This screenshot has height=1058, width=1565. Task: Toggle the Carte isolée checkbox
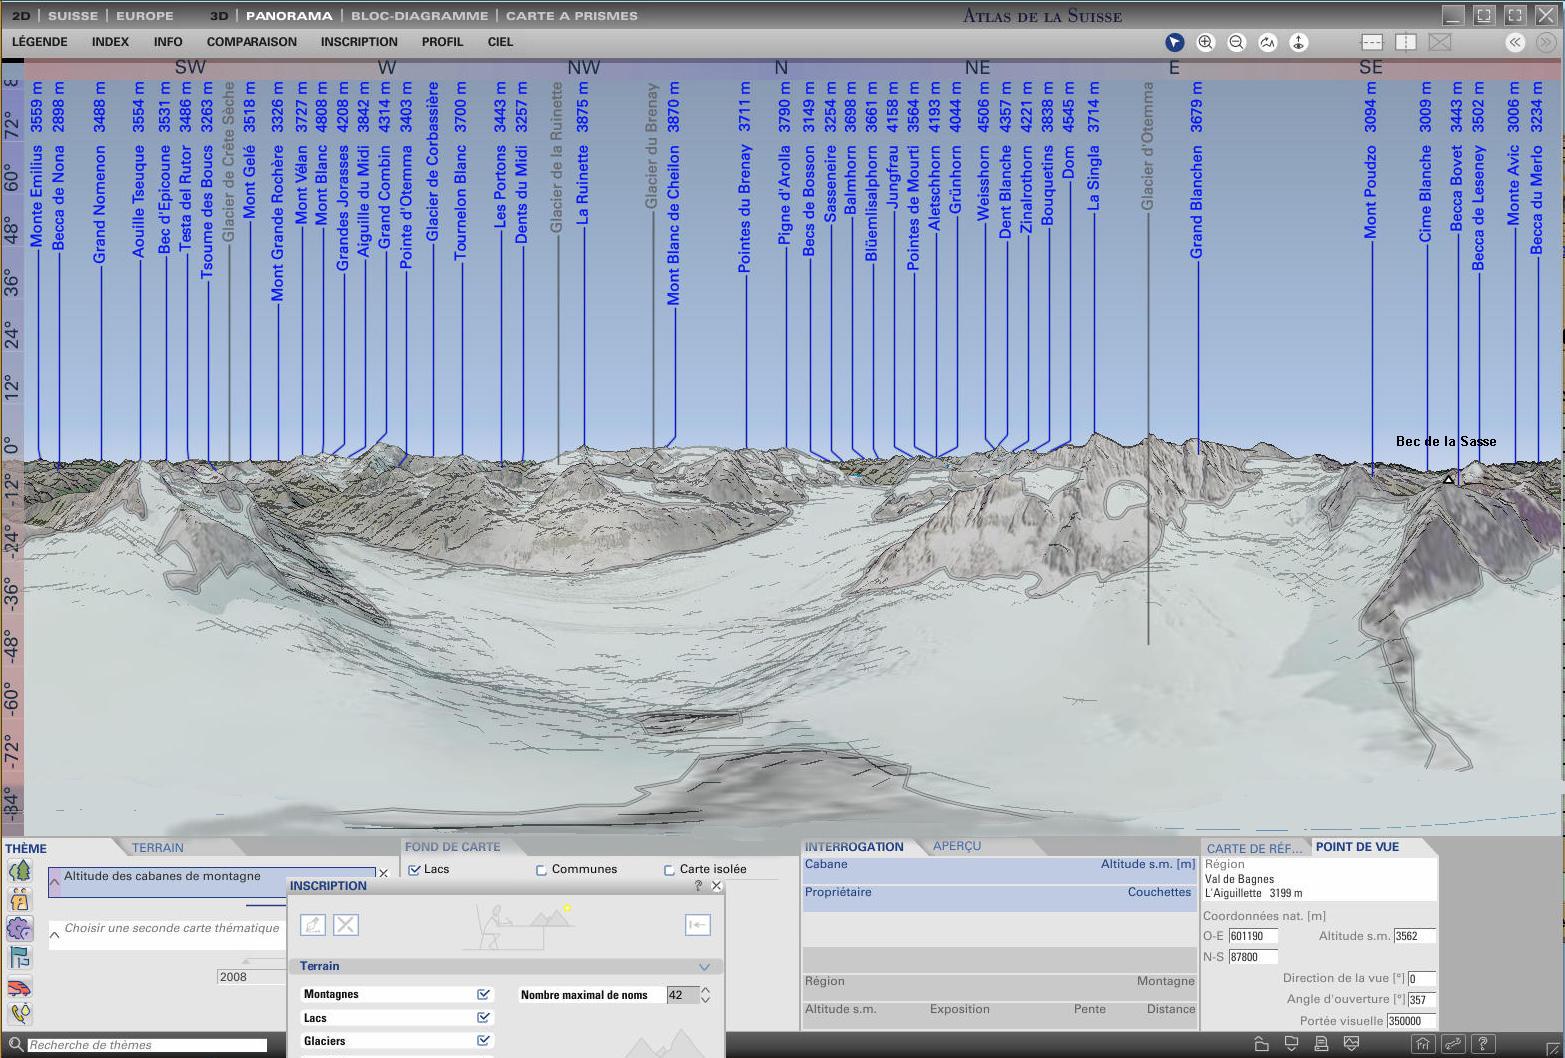click(669, 870)
